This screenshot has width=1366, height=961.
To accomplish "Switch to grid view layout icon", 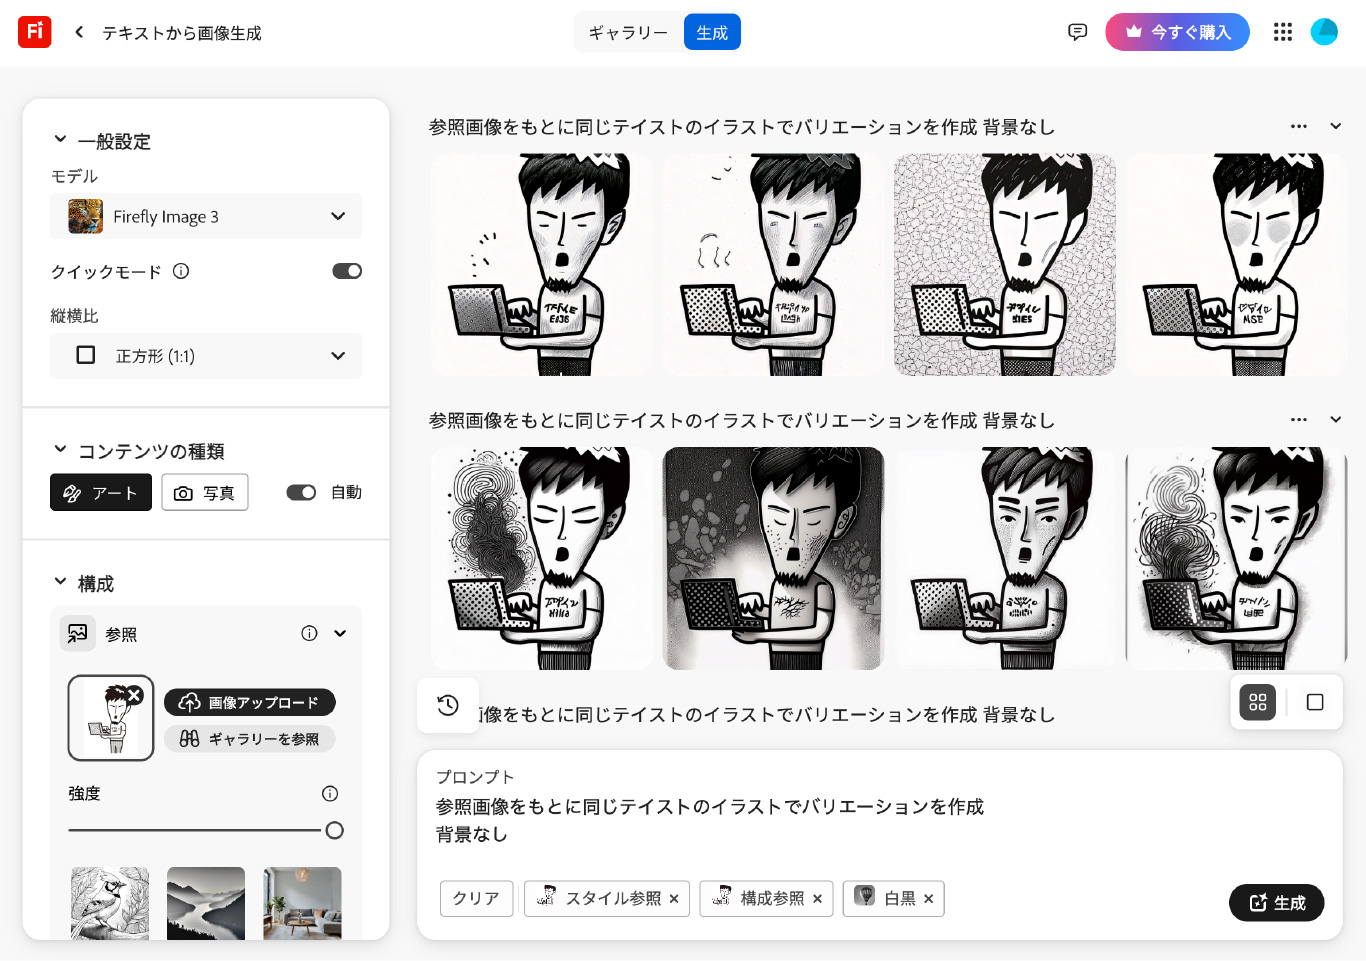I will click(1258, 702).
